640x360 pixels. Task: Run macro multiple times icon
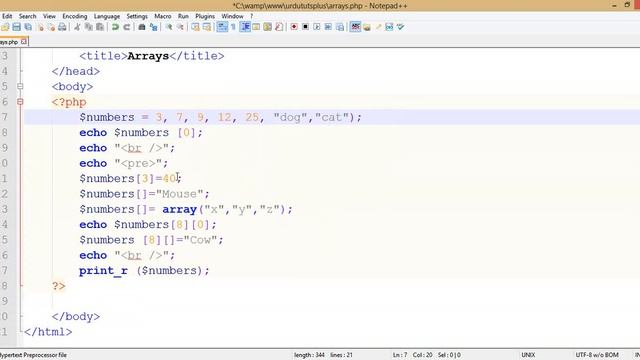(x=328, y=27)
